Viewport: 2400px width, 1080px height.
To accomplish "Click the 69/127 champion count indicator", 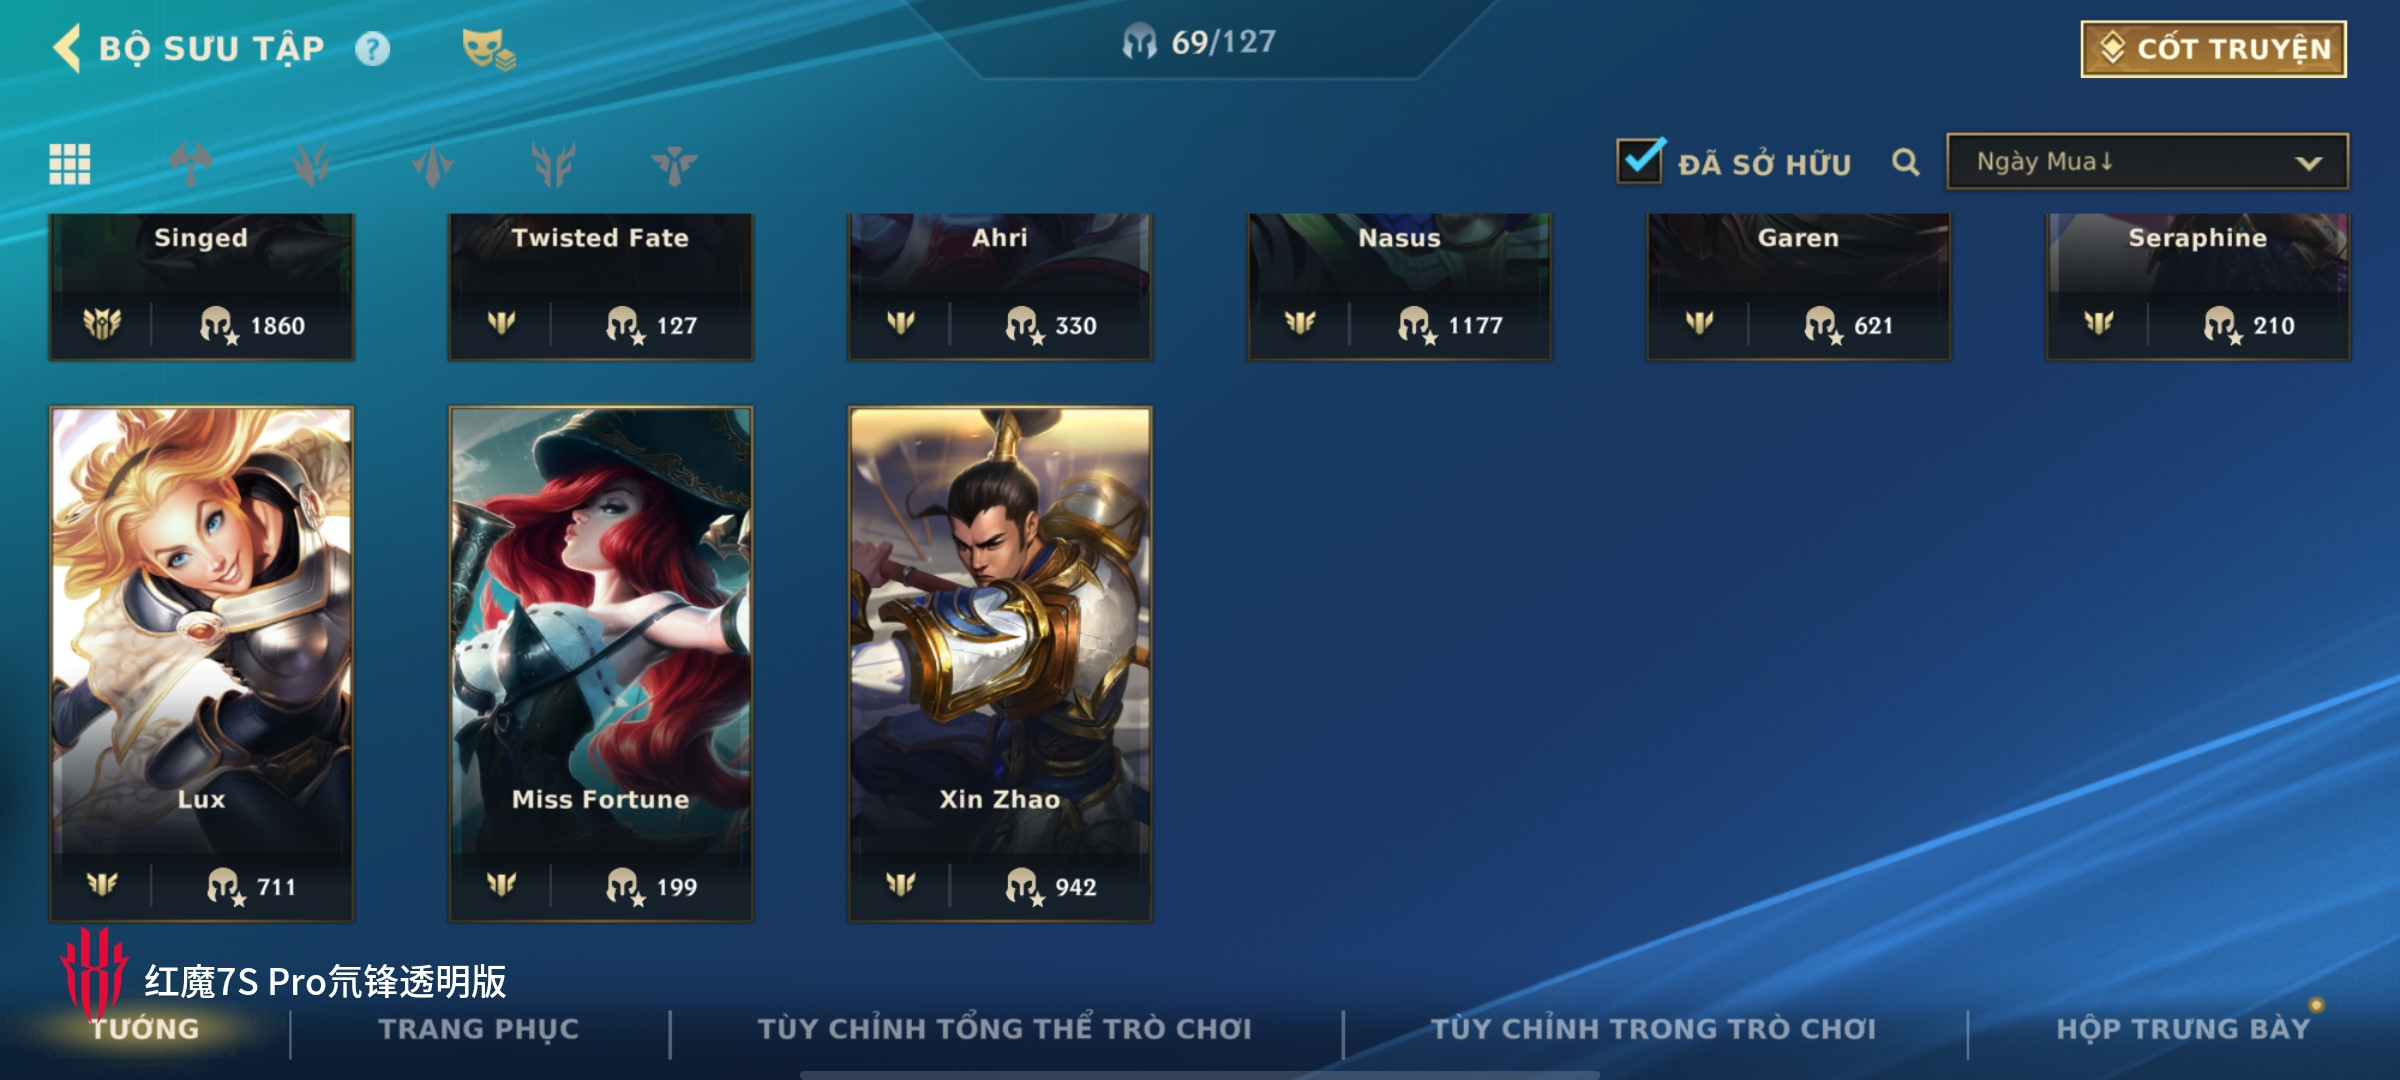I will pyautogui.click(x=1199, y=42).
